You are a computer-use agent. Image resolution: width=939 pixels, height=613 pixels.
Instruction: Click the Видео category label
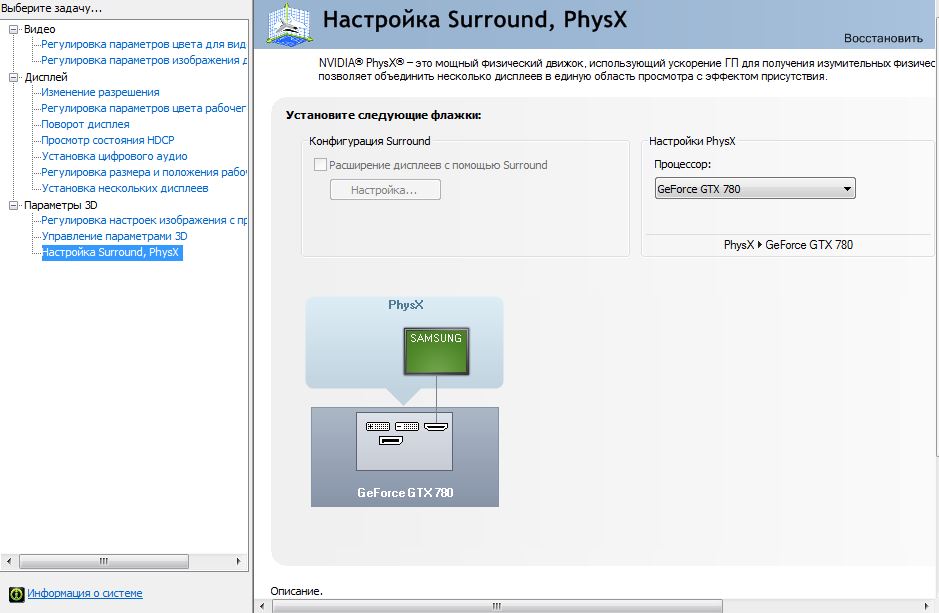40,29
